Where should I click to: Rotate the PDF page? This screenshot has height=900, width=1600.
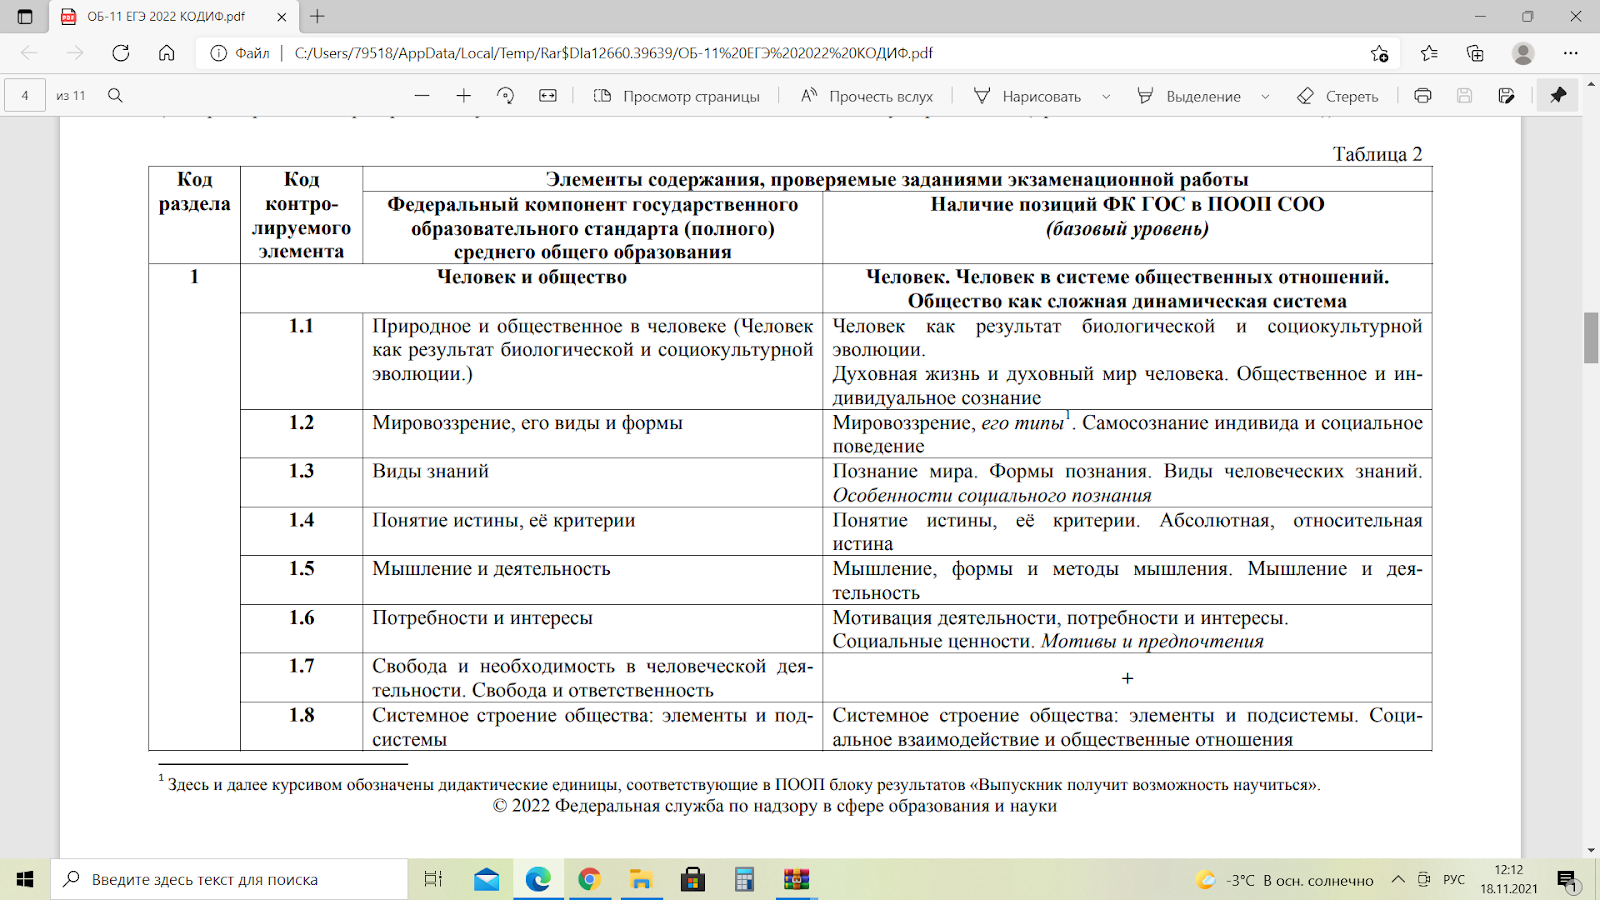pos(506,96)
